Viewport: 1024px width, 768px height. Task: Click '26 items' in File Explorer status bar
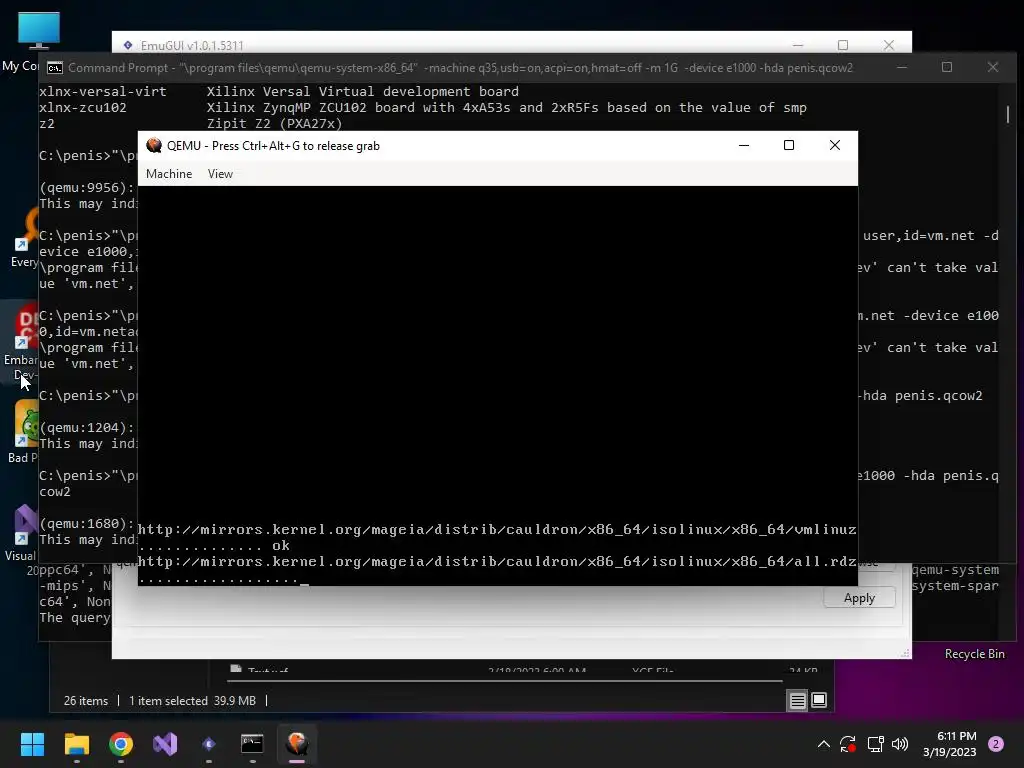[x=86, y=701]
